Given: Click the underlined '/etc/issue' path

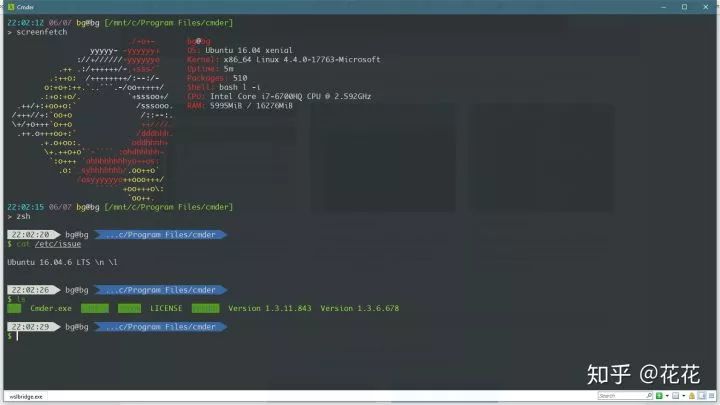Looking at the screenshot, I should 58,244.
